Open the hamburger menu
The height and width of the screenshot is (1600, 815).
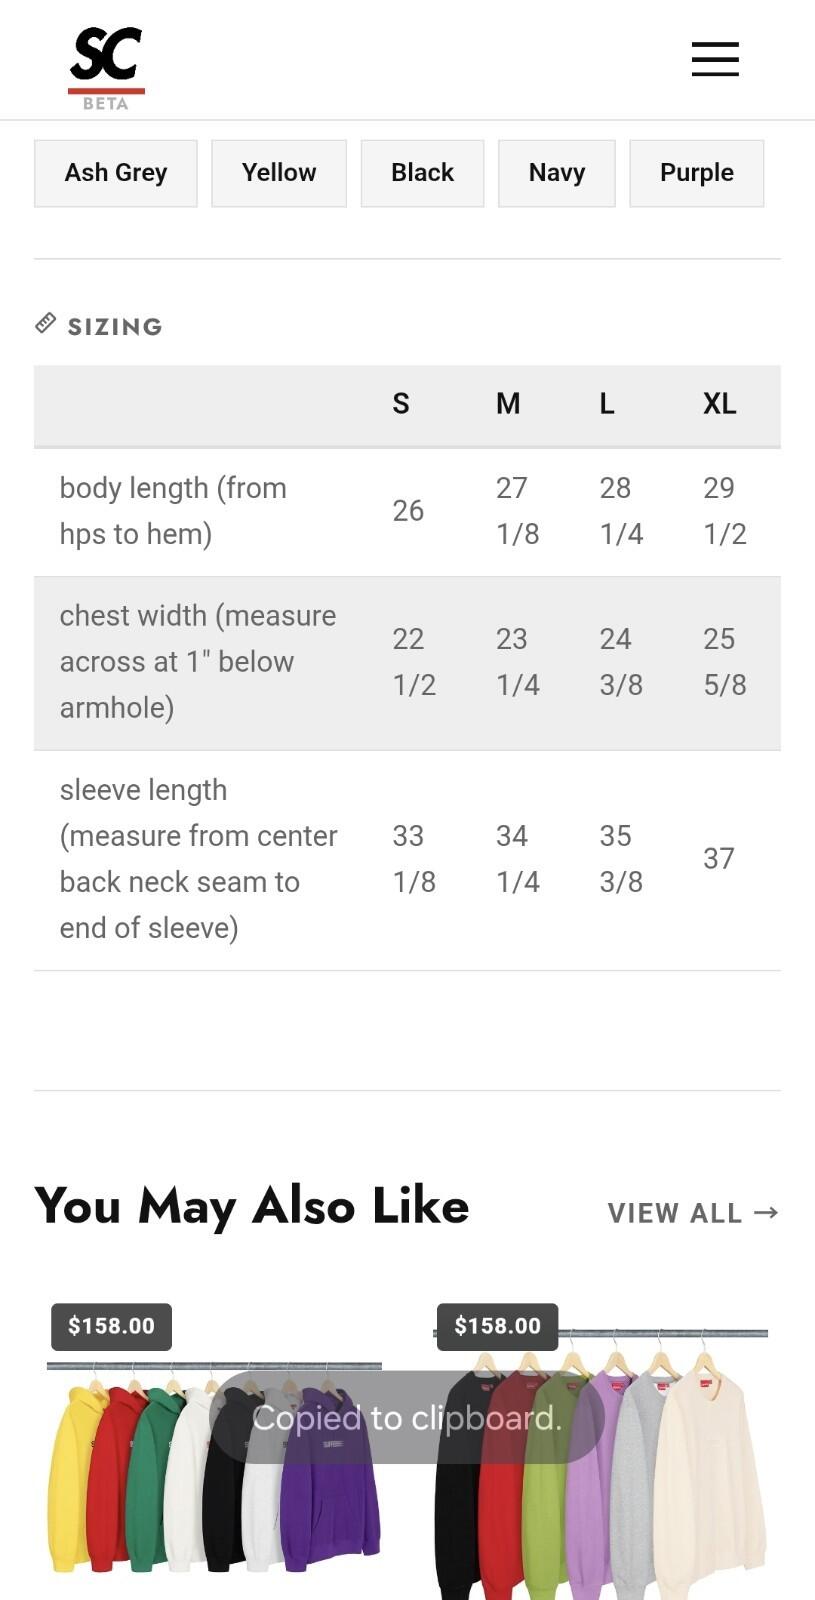click(715, 59)
